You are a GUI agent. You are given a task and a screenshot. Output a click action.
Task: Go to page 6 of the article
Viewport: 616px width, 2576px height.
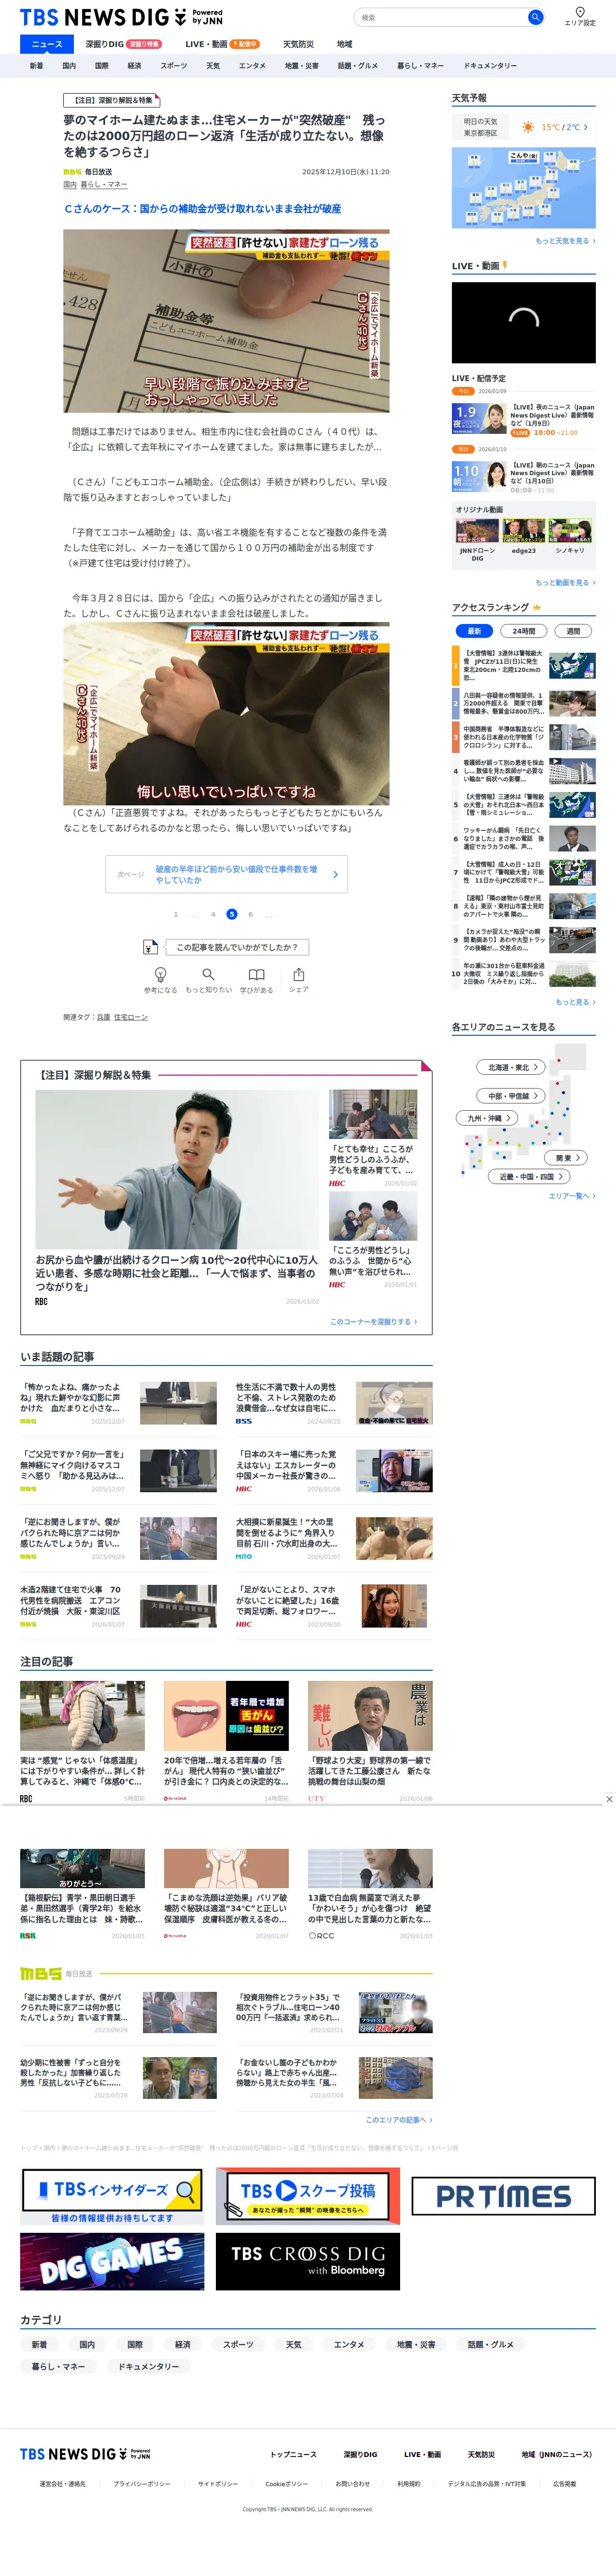(x=251, y=914)
